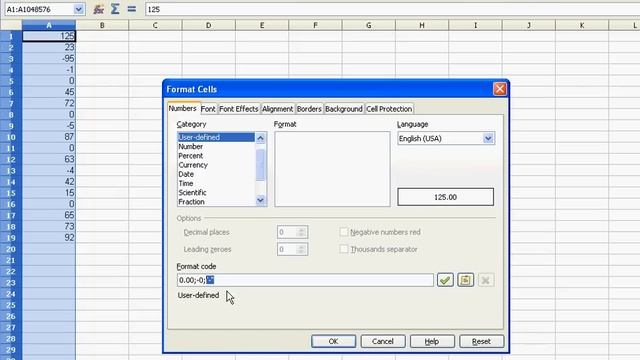
Task: Select Currency category
Action: [x=216, y=165]
